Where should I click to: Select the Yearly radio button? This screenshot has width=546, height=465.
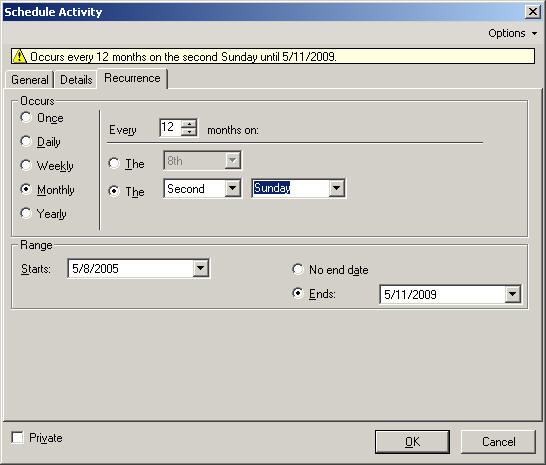click(26, 213)
